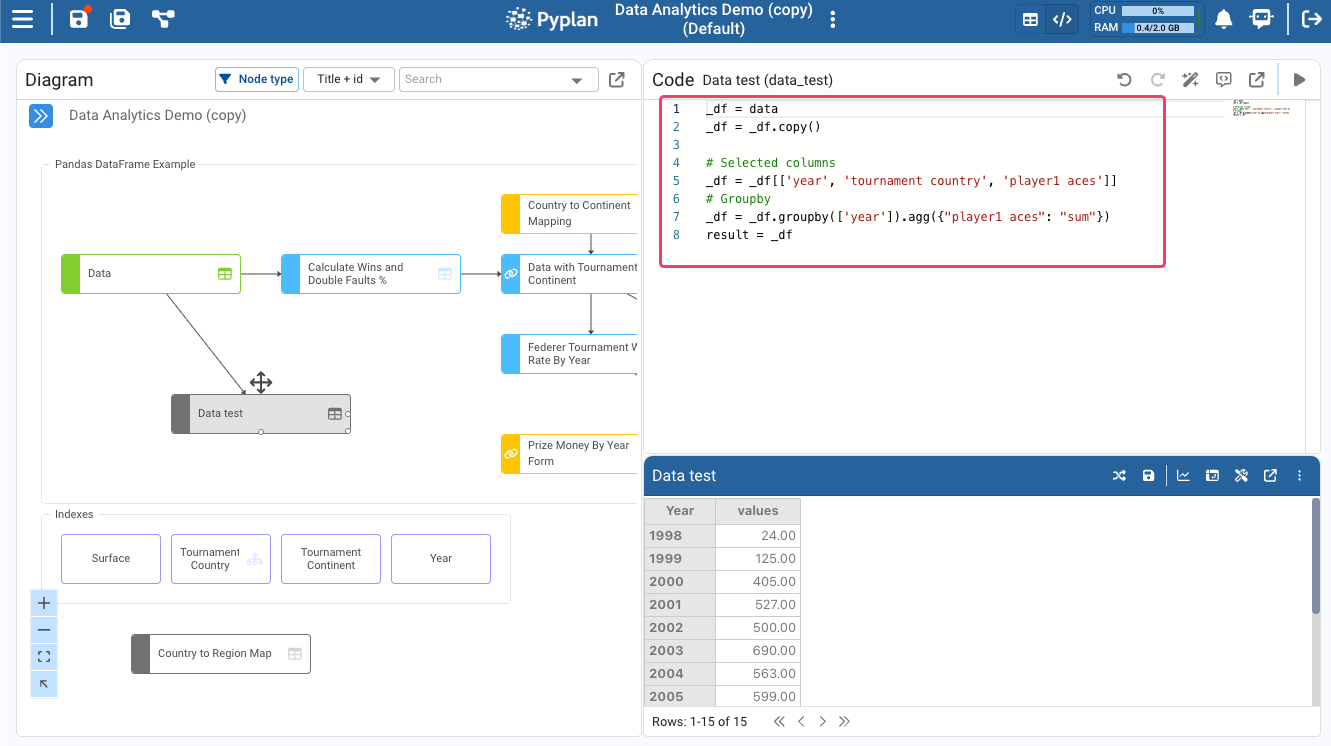The height and width of the screenshot is (746, 1331).
Task: Undo the last code edit
Action: (x=1124, y=80)
